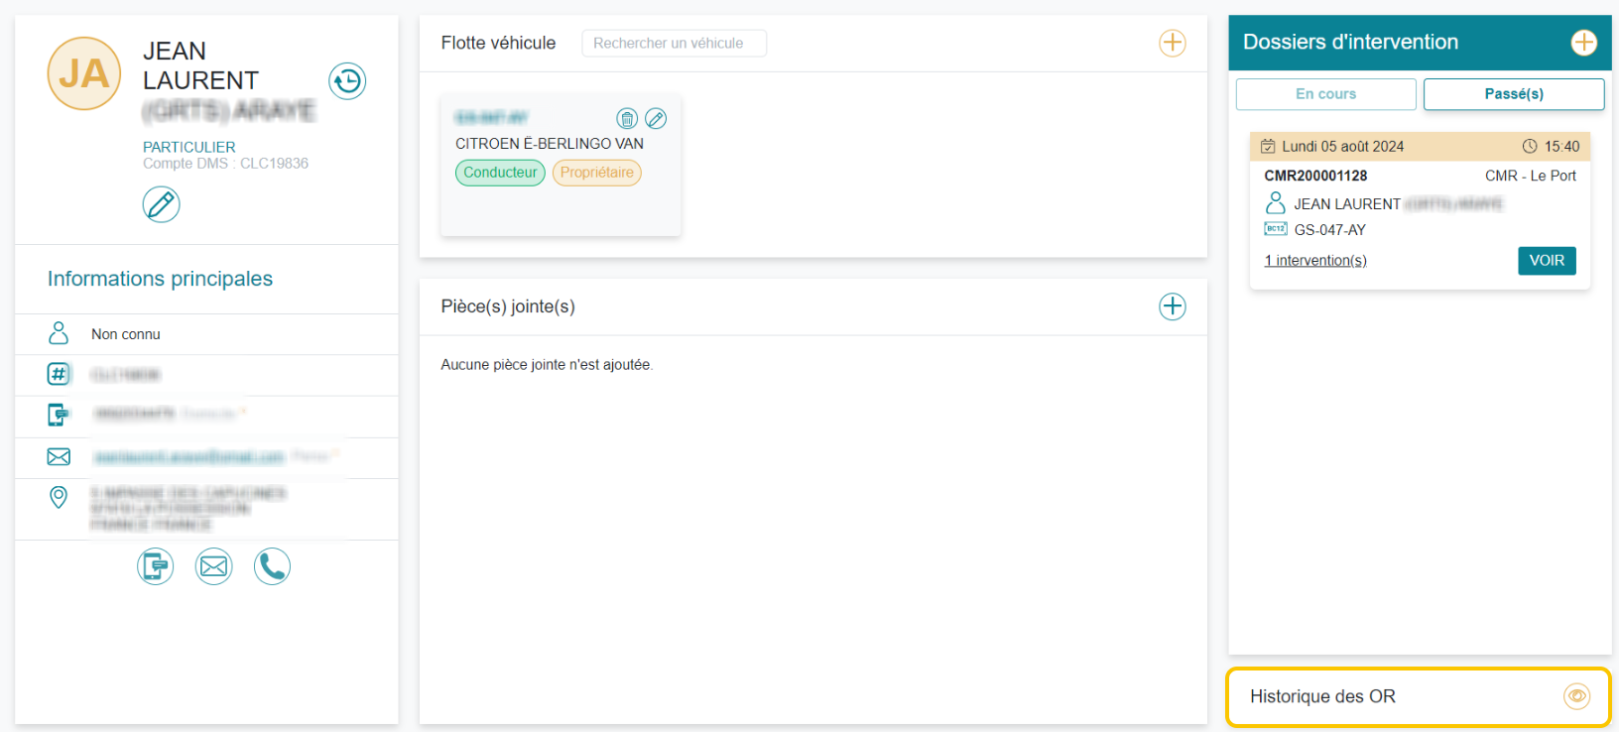Image resolution: width=1619 pixels, height=732 pixels.
Task: Open the 1 intervention(s) link
Action: coord(1315,261)
